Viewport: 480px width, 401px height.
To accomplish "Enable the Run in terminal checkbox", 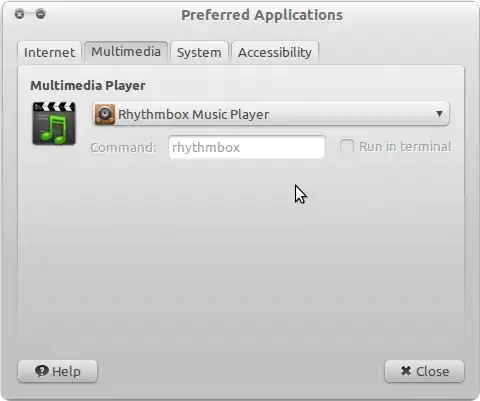I will [347, 146].
